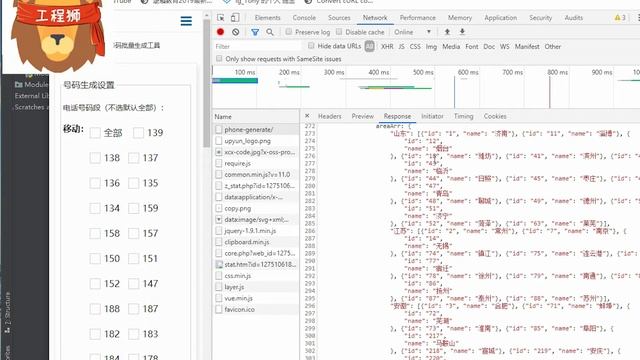Click the webpage vertical scrollbar thumb
Image resolution: width=640 pixels, height=360 pixels.
(x=207, y=84)
